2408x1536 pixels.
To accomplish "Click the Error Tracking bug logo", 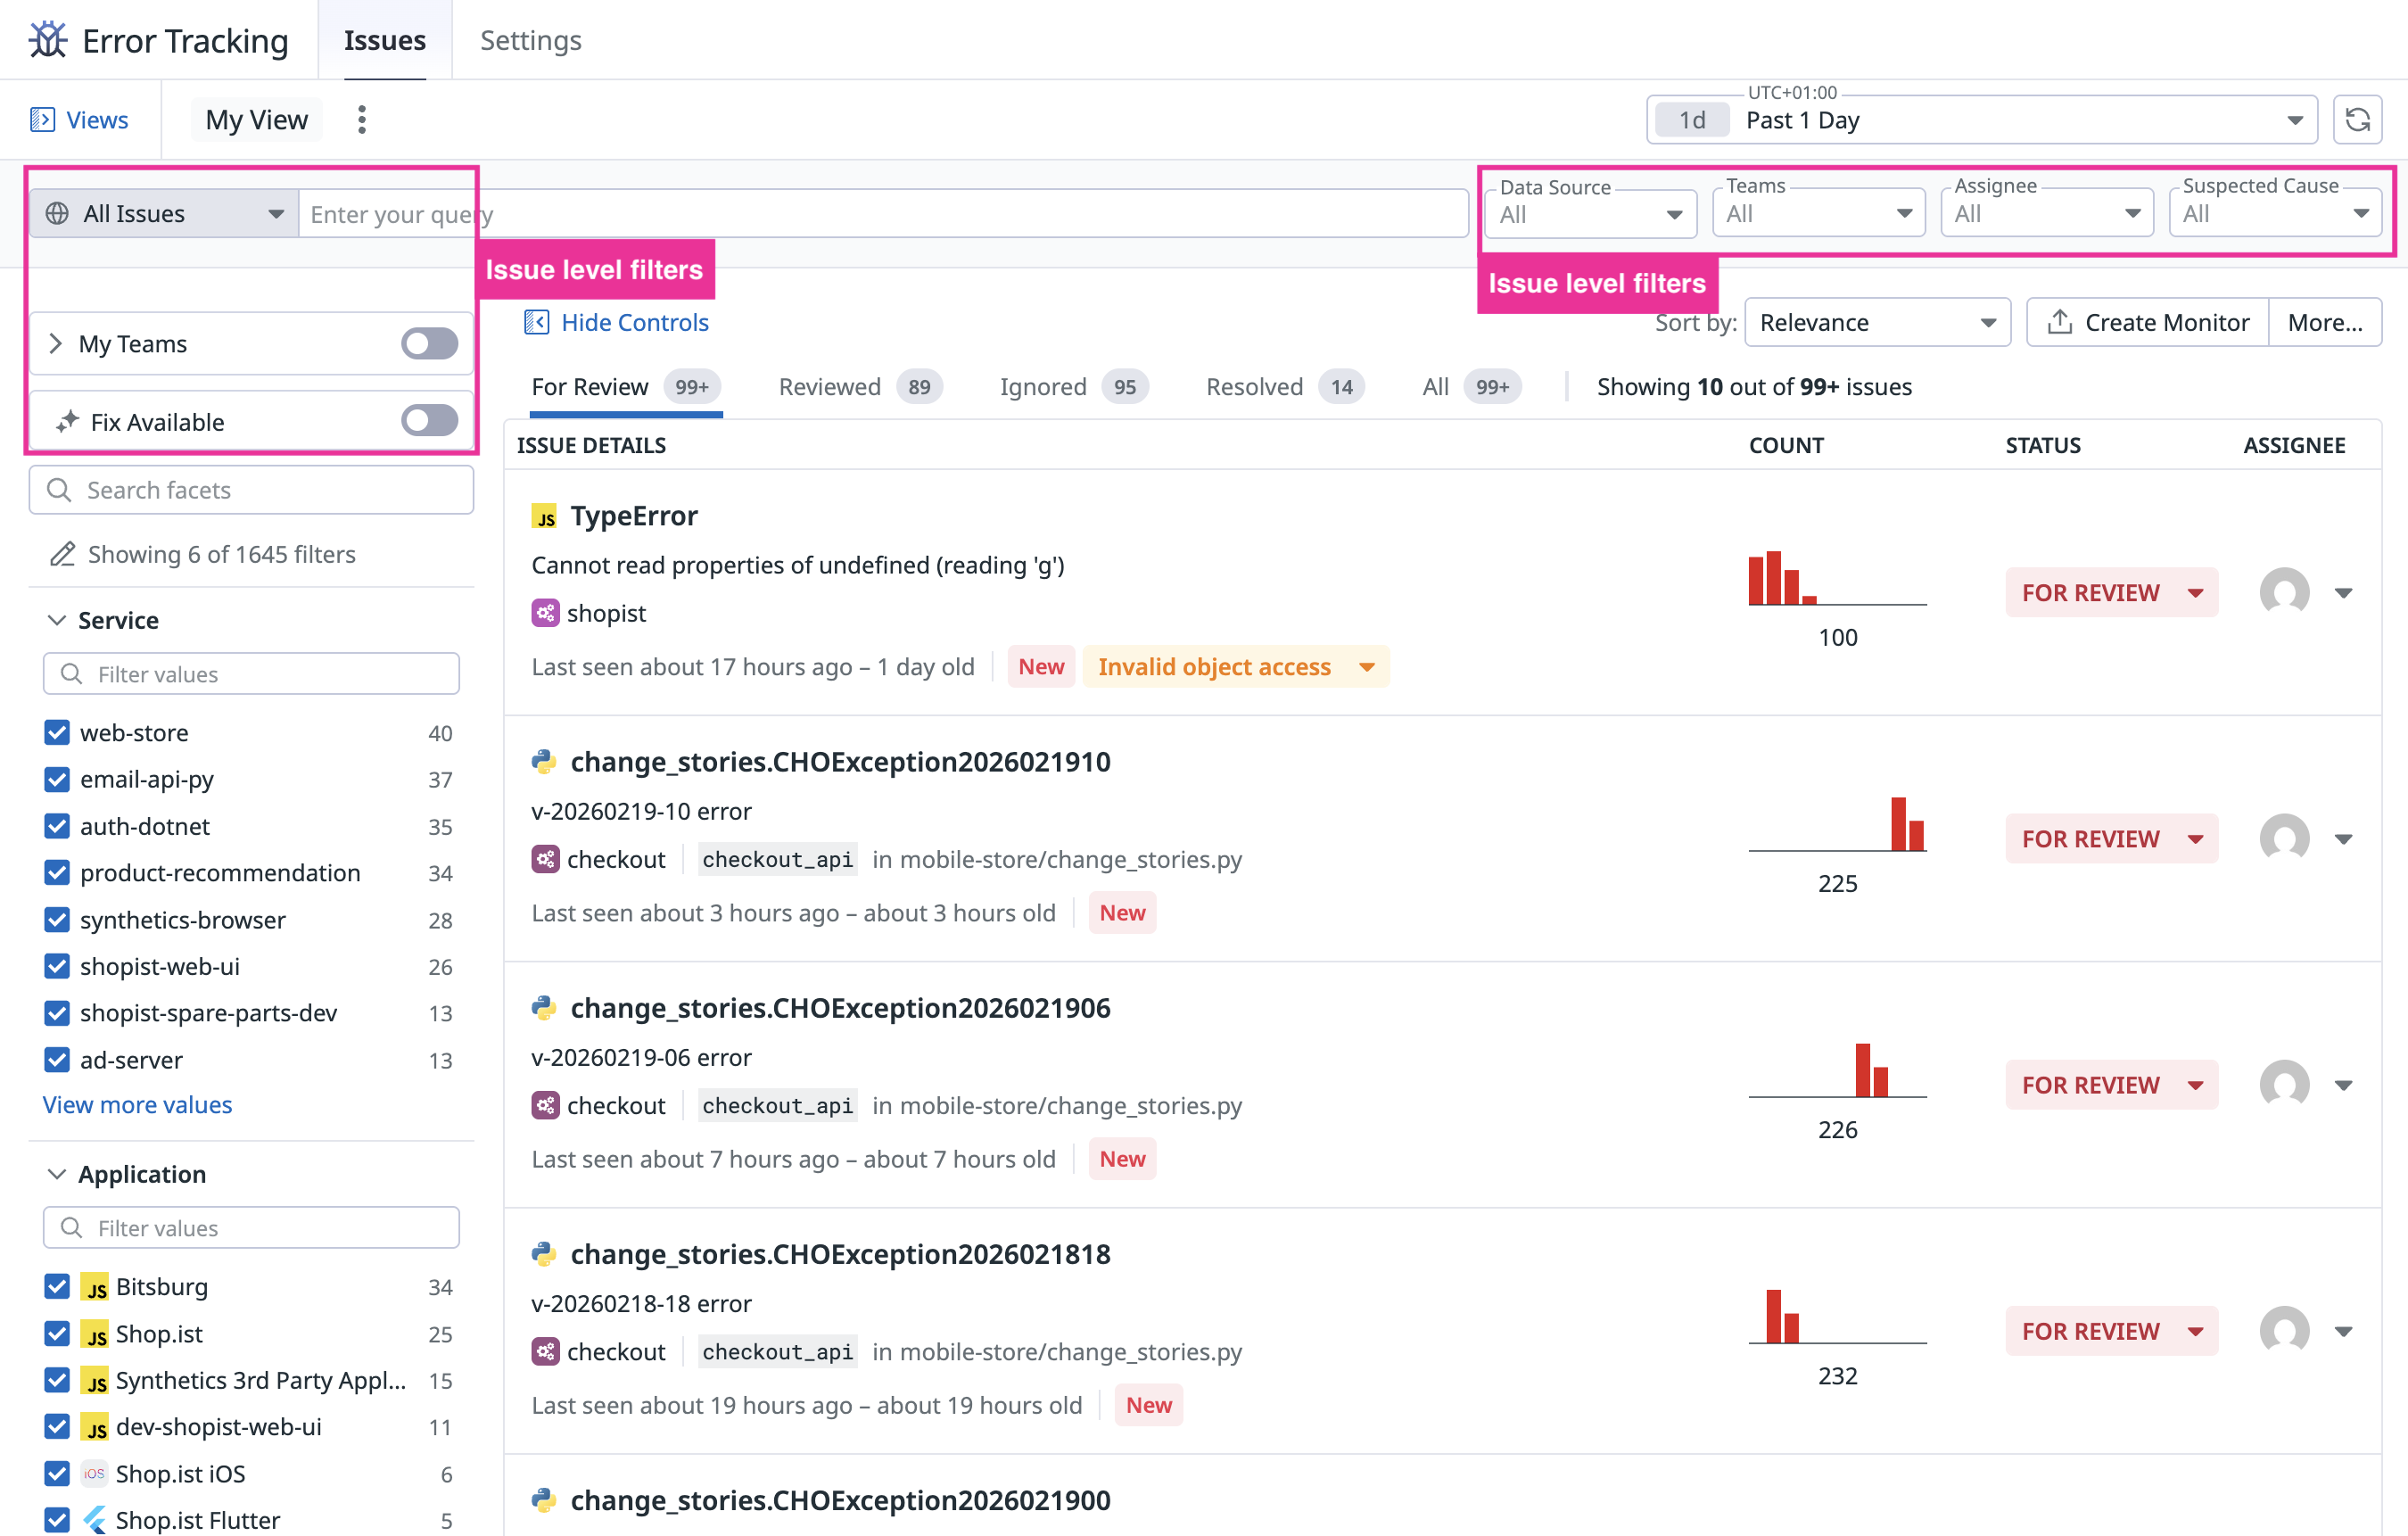I will 47,40.
